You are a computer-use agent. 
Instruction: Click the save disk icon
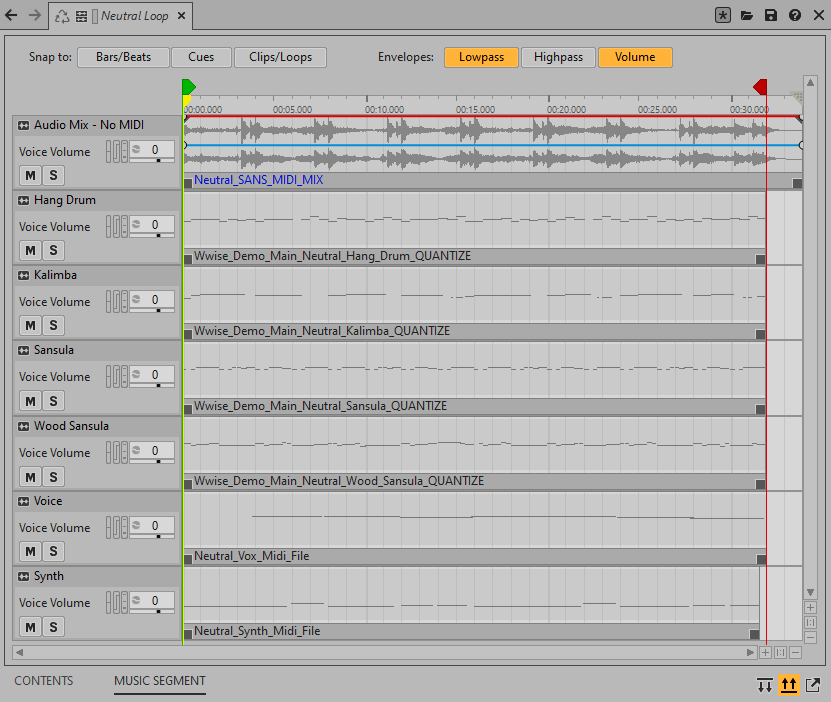click(770, 16)
